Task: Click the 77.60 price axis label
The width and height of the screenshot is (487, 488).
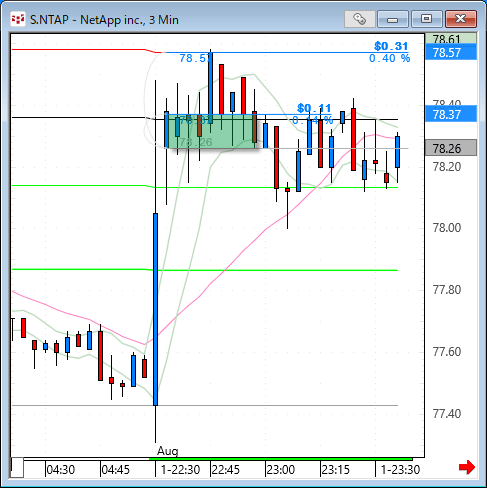Action: [447, 352]
